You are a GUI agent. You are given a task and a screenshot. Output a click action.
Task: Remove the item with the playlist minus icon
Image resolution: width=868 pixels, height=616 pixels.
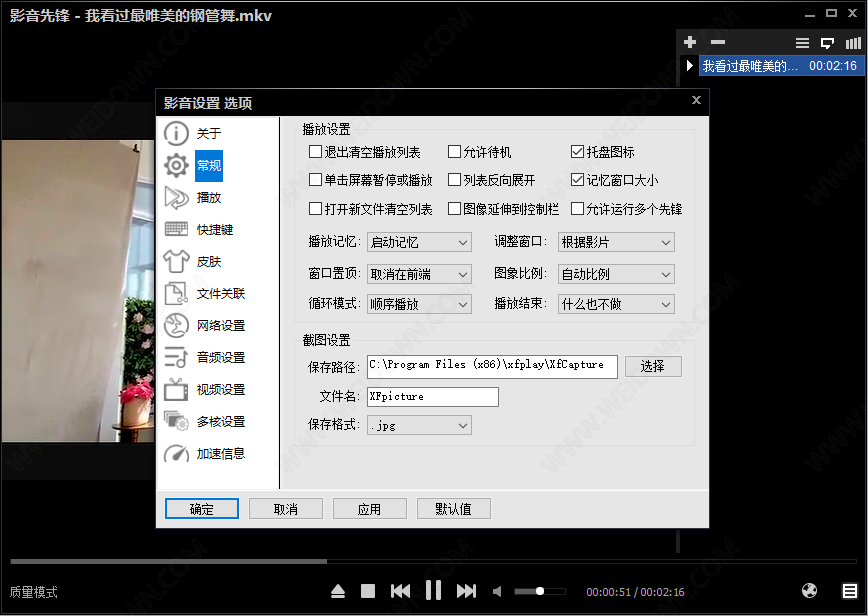(718, 42)
